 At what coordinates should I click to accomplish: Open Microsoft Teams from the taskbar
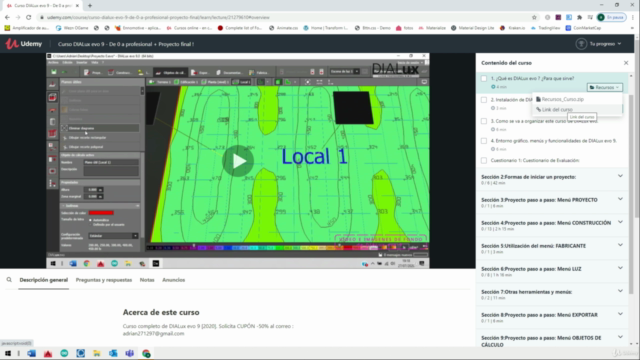tap(129, 353)
